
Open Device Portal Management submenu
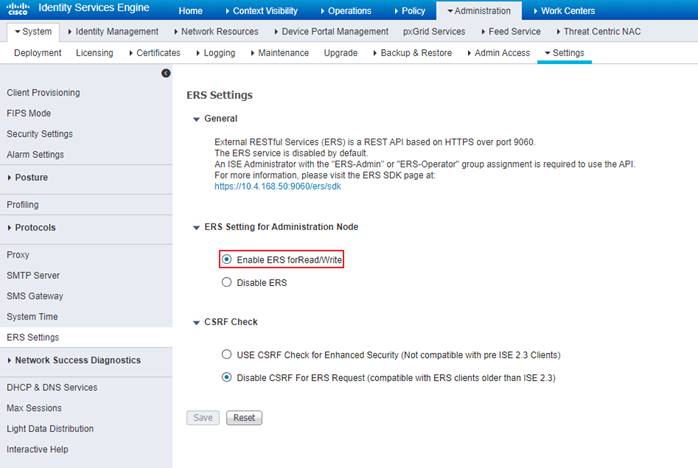[x=331, y=32]
